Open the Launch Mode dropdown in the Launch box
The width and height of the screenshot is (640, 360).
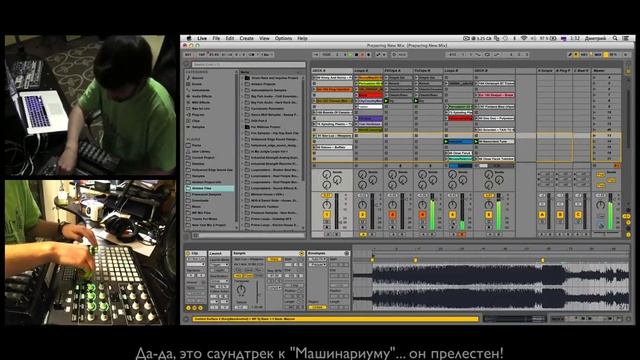tap(220, 264)
